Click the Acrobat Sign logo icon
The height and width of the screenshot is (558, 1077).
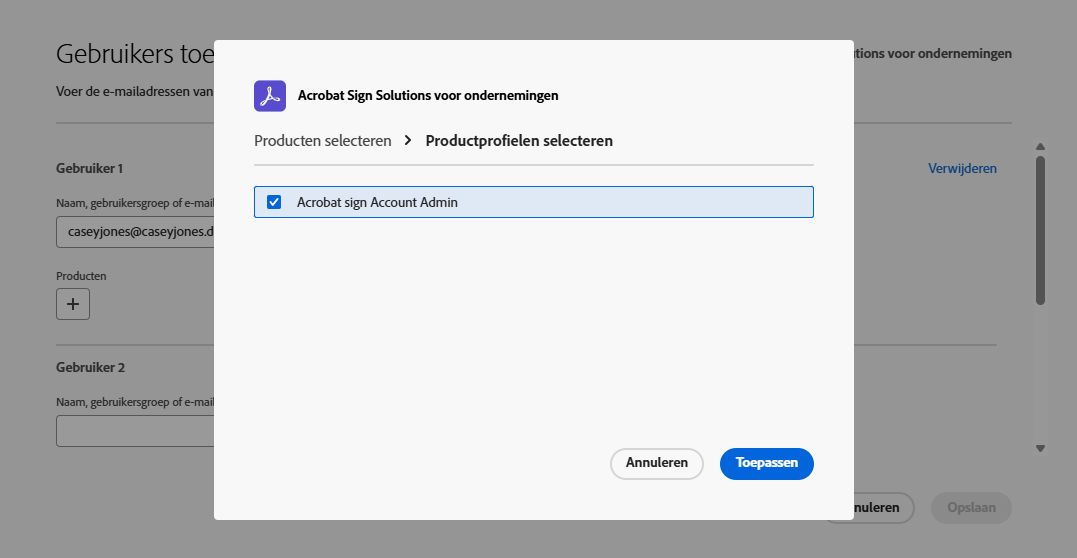click(x=270, y=96)
